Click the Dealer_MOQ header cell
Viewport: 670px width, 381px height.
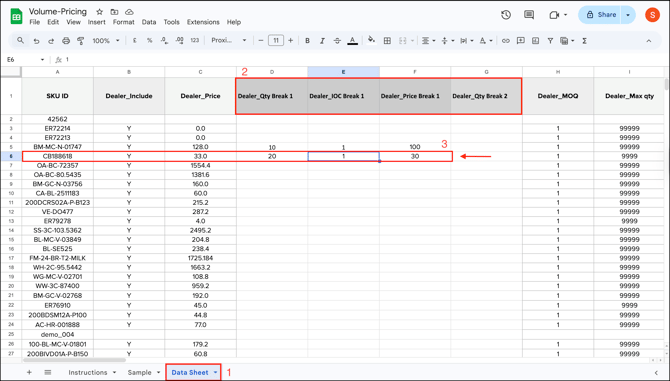pos(558,96)
